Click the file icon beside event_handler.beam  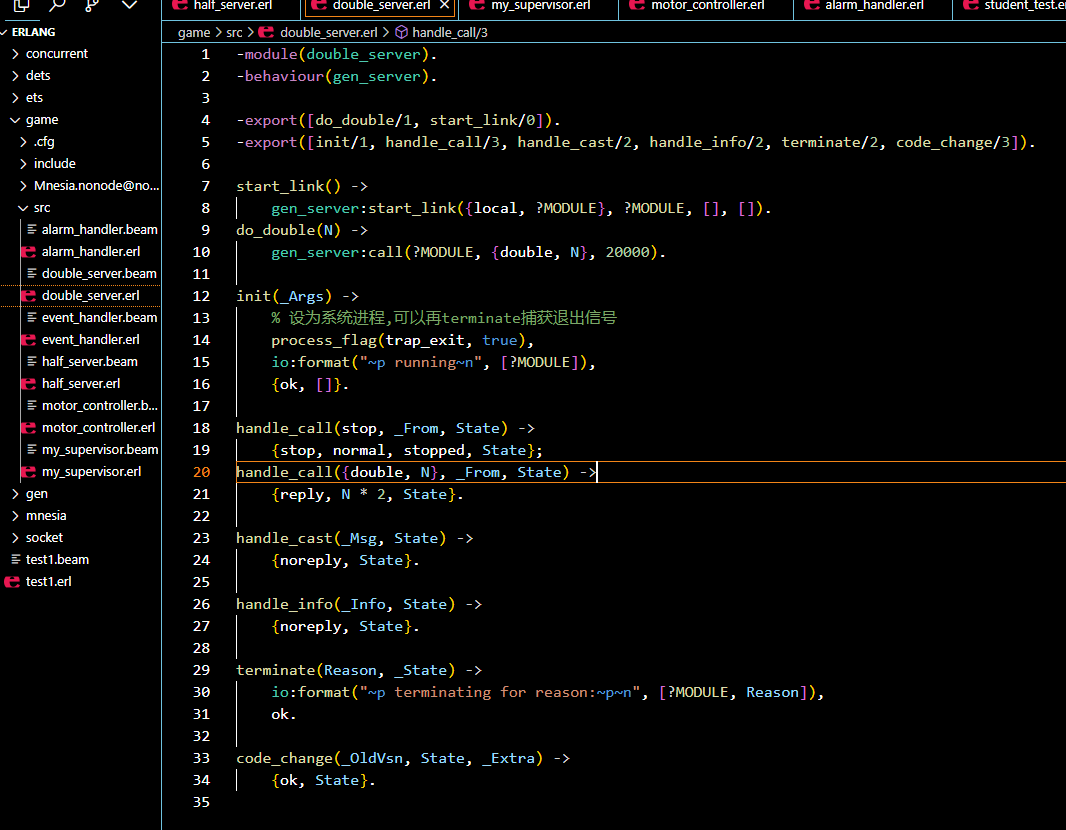(x=31, y=317)
